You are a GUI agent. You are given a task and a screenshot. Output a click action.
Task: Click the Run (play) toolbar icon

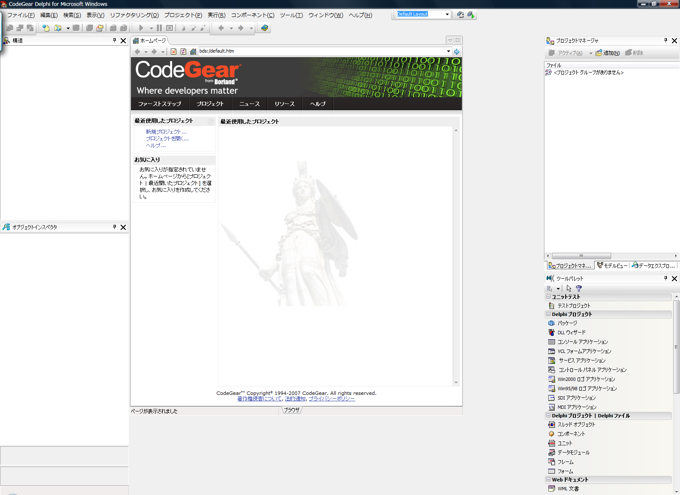(x=141, y=28)
